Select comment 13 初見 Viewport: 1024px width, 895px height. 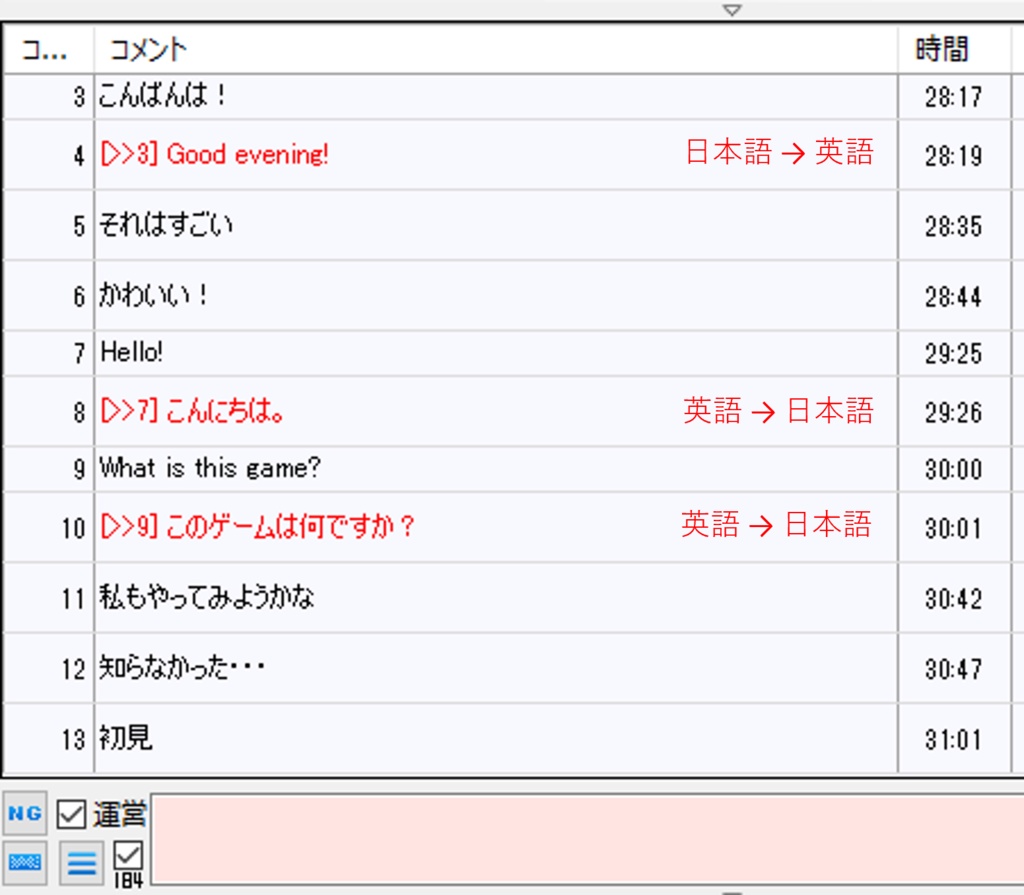[300, 740]
